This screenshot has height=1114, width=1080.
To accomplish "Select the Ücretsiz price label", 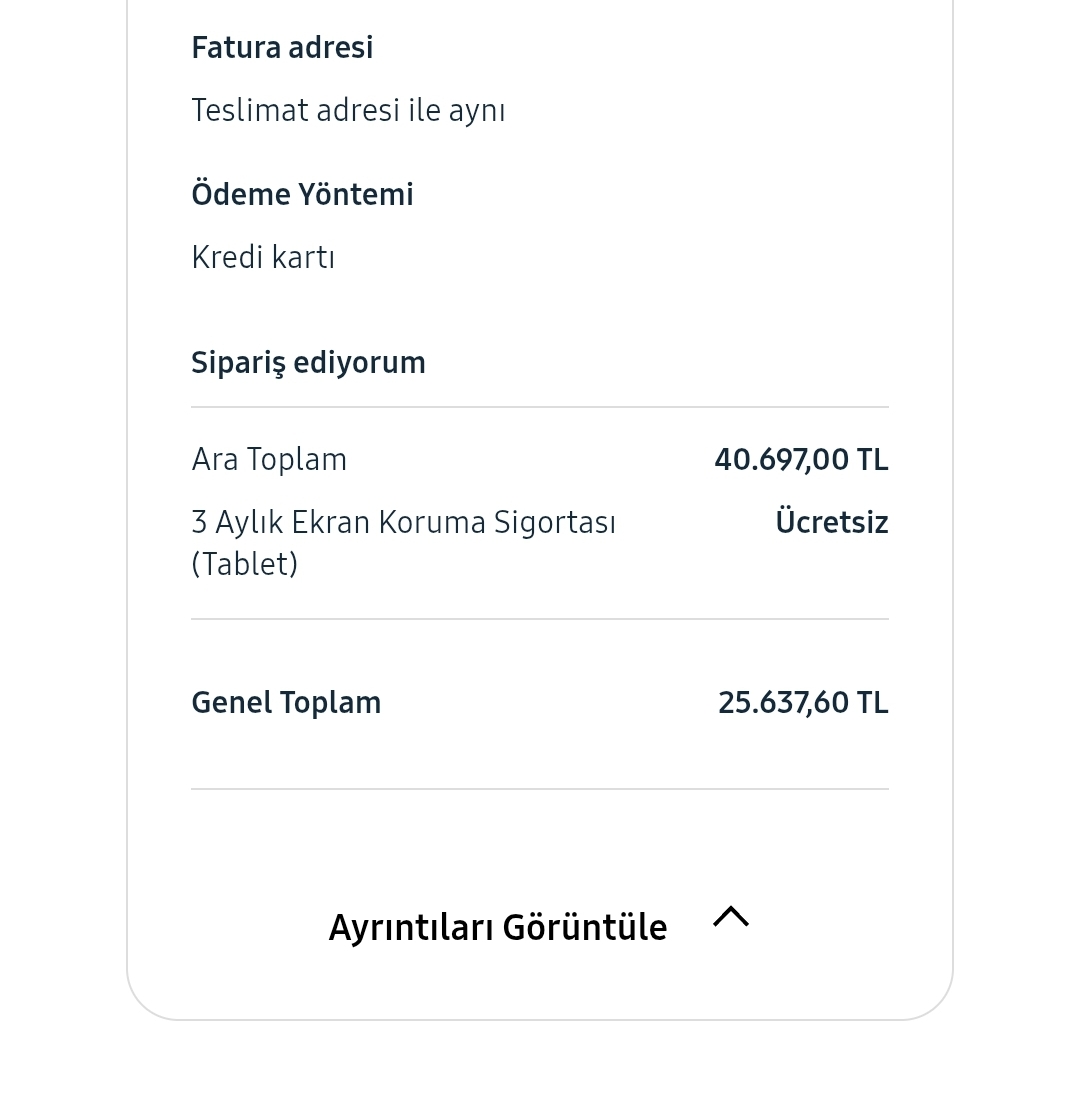I will pos(831,522).
